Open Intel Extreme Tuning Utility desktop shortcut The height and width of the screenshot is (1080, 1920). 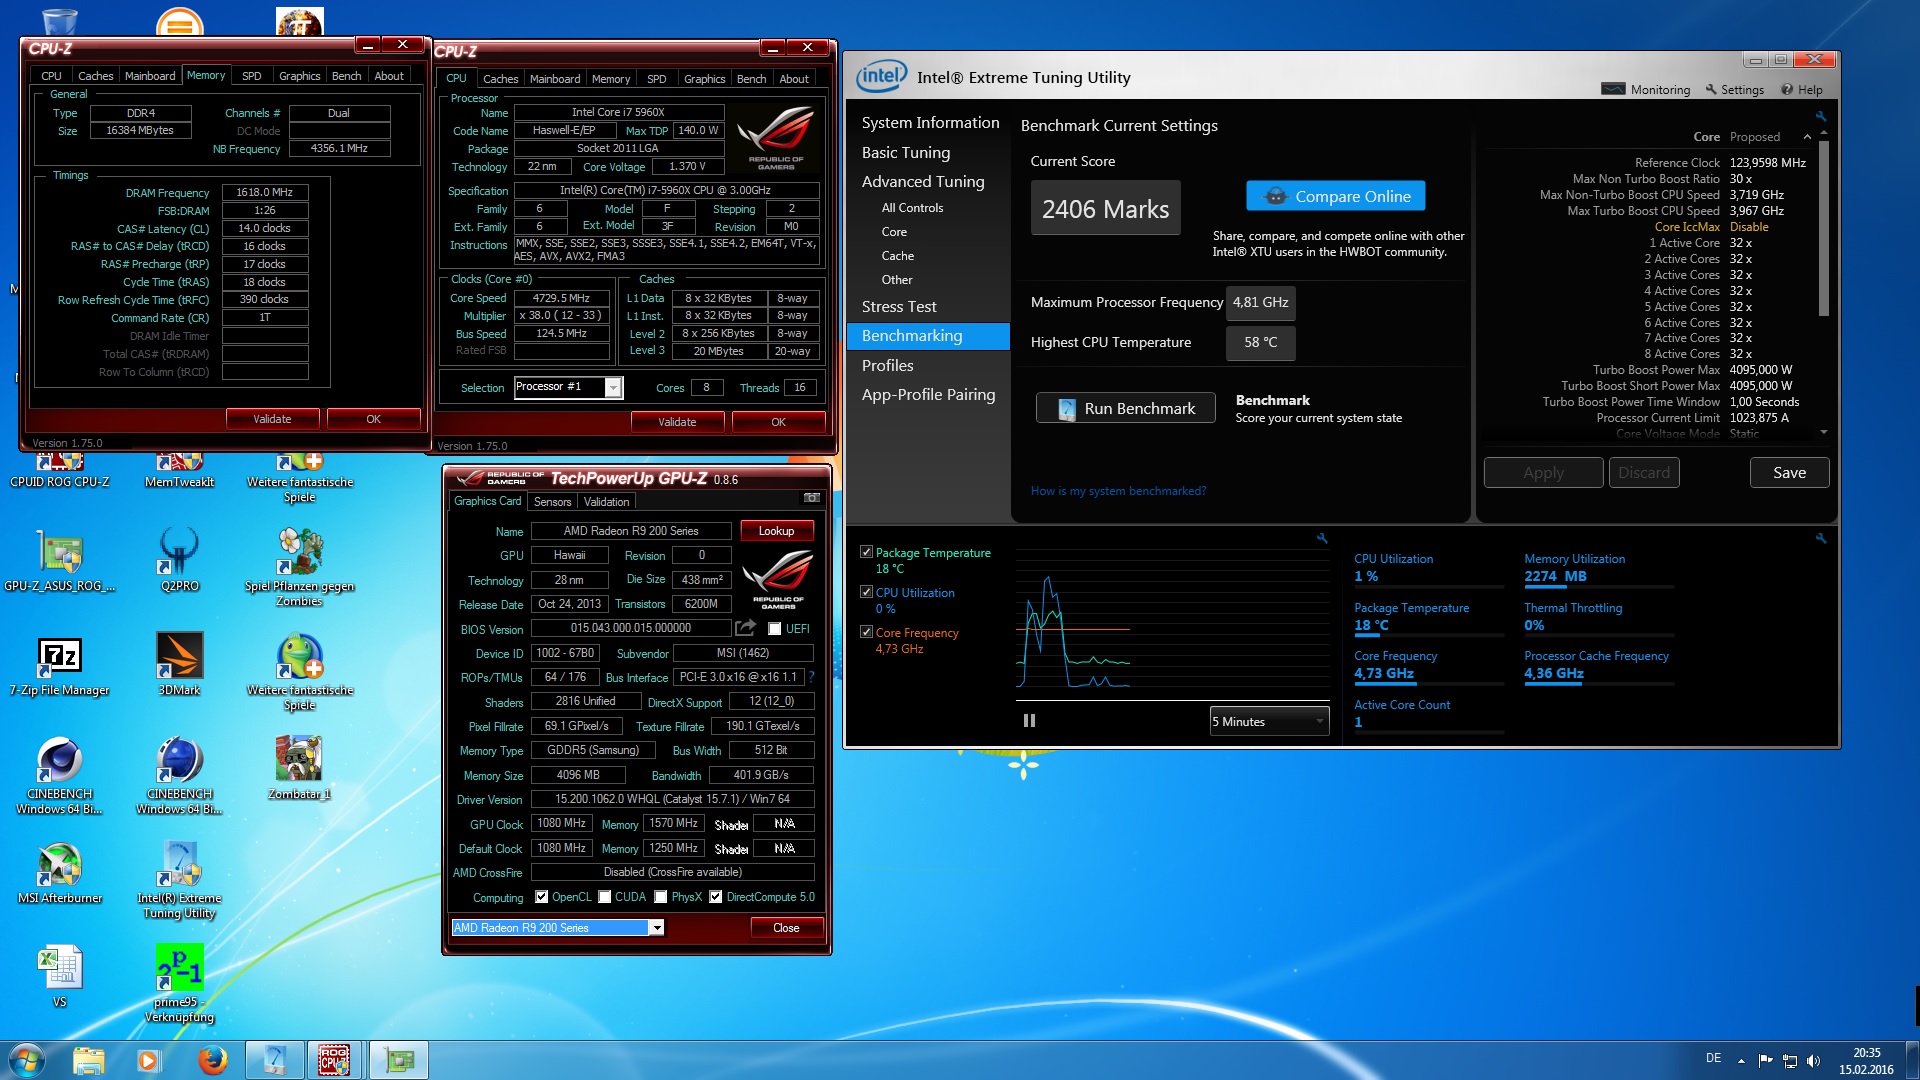click(x=179, y=880)
